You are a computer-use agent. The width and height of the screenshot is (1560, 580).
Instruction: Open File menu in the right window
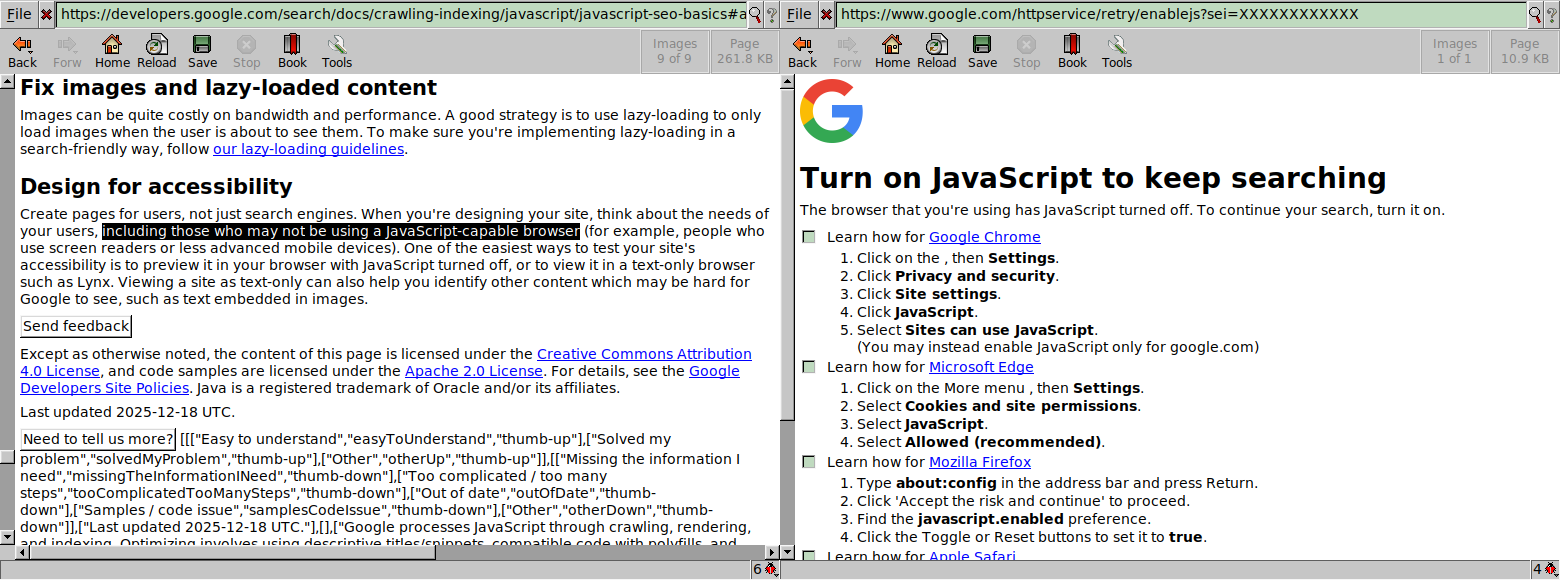click(x=799, y=14)
